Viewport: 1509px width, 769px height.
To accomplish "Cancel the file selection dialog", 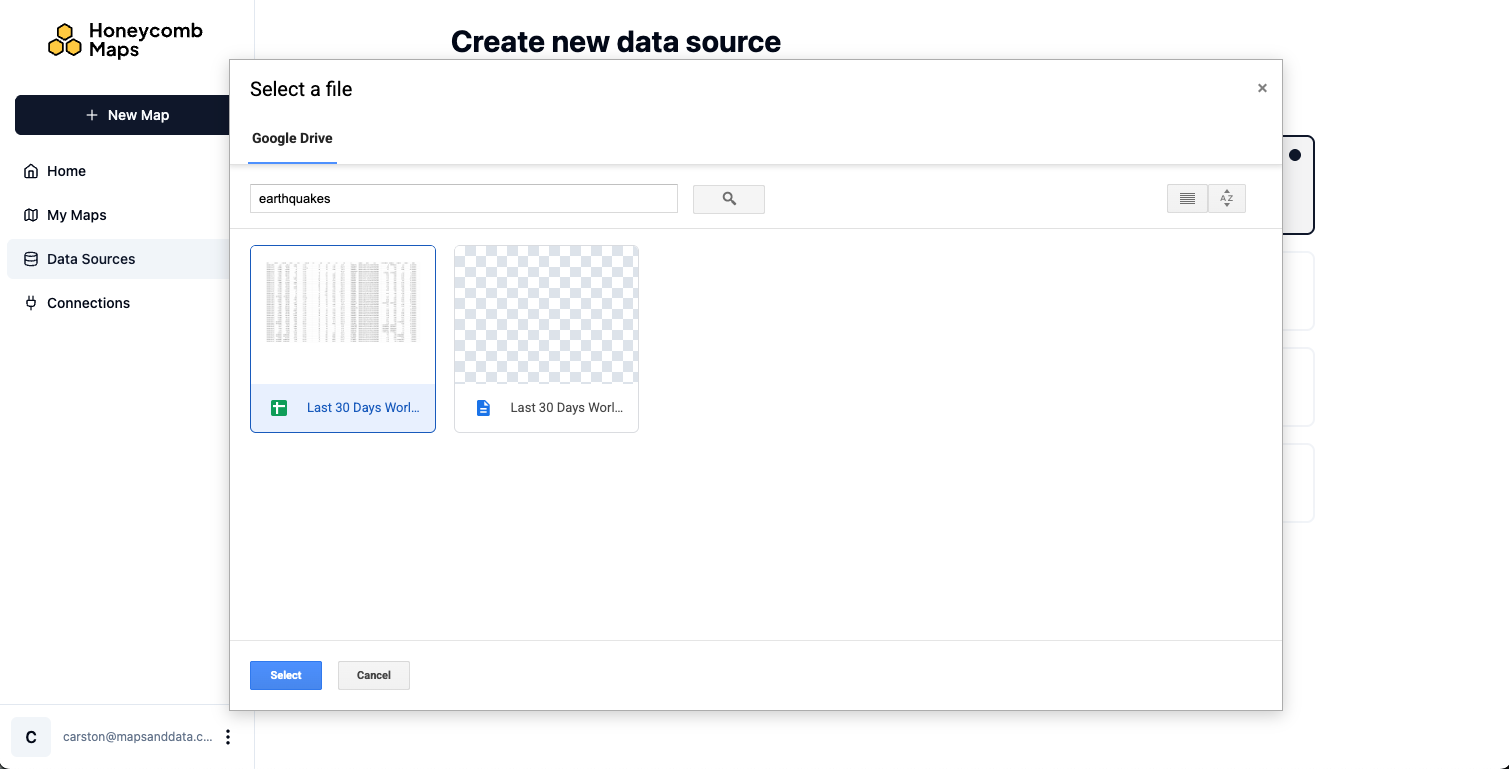I will pos(373,675).
